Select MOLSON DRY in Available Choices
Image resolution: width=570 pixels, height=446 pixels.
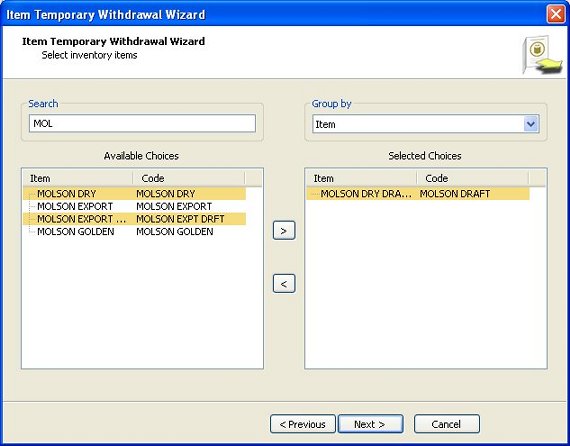tap(135, 194)
